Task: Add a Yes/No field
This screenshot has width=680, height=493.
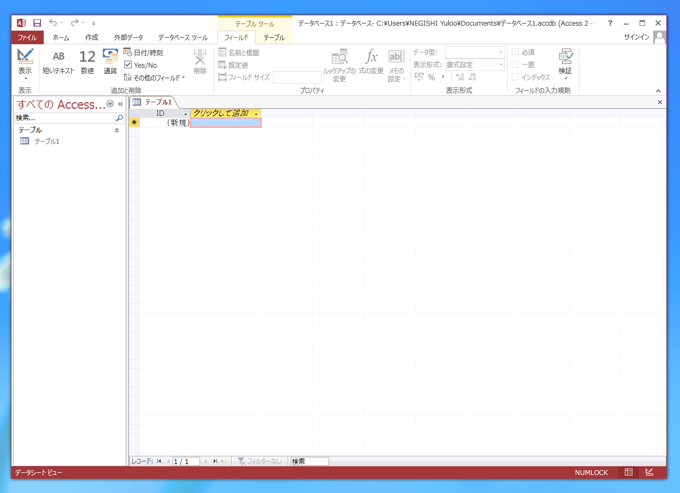Action: pos(141,65)
